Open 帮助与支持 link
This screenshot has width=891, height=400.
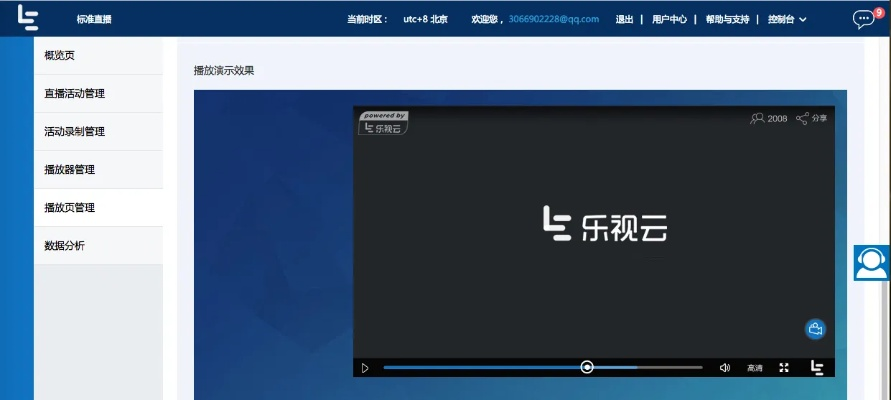click(x=727, y=19)
